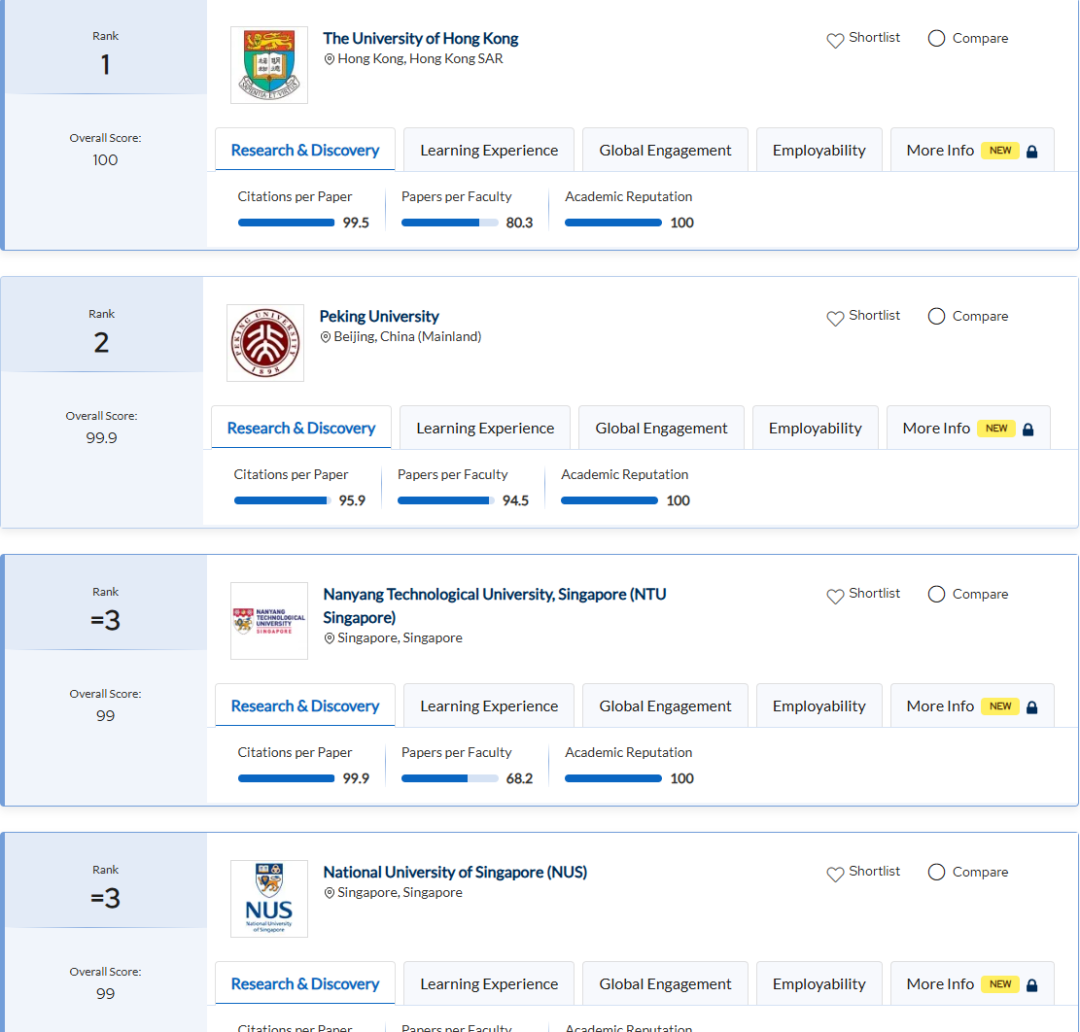
Task: Select Employability tab under Peking University
Action: pyautogui.click(x=815, y=429)
